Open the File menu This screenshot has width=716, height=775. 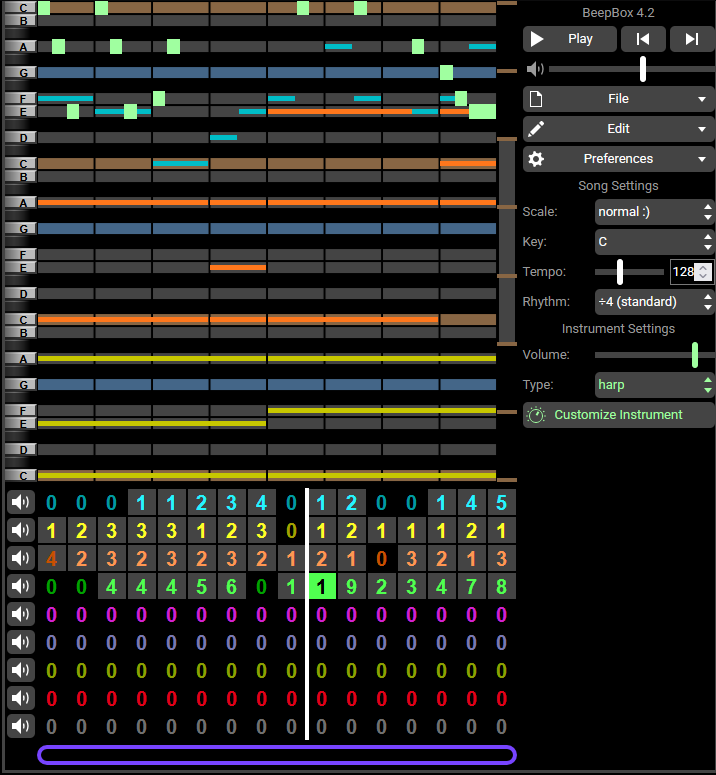pyautogui.click(x=619, y=99)
